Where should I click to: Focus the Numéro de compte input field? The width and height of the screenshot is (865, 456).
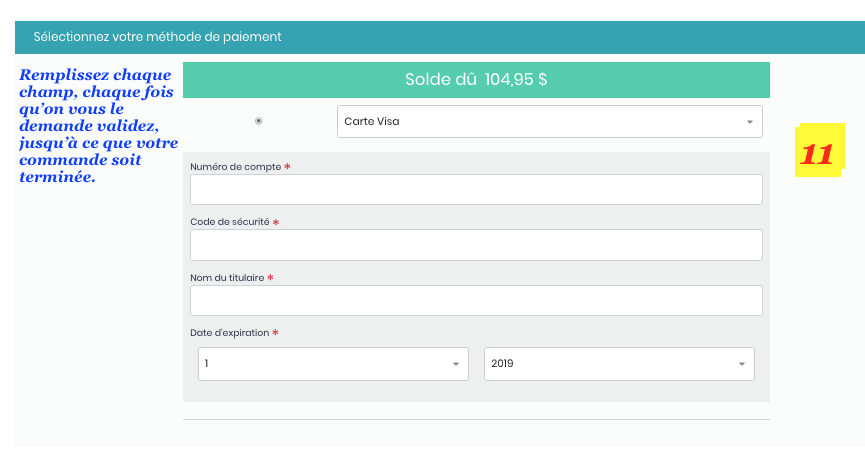coord(476,190)
